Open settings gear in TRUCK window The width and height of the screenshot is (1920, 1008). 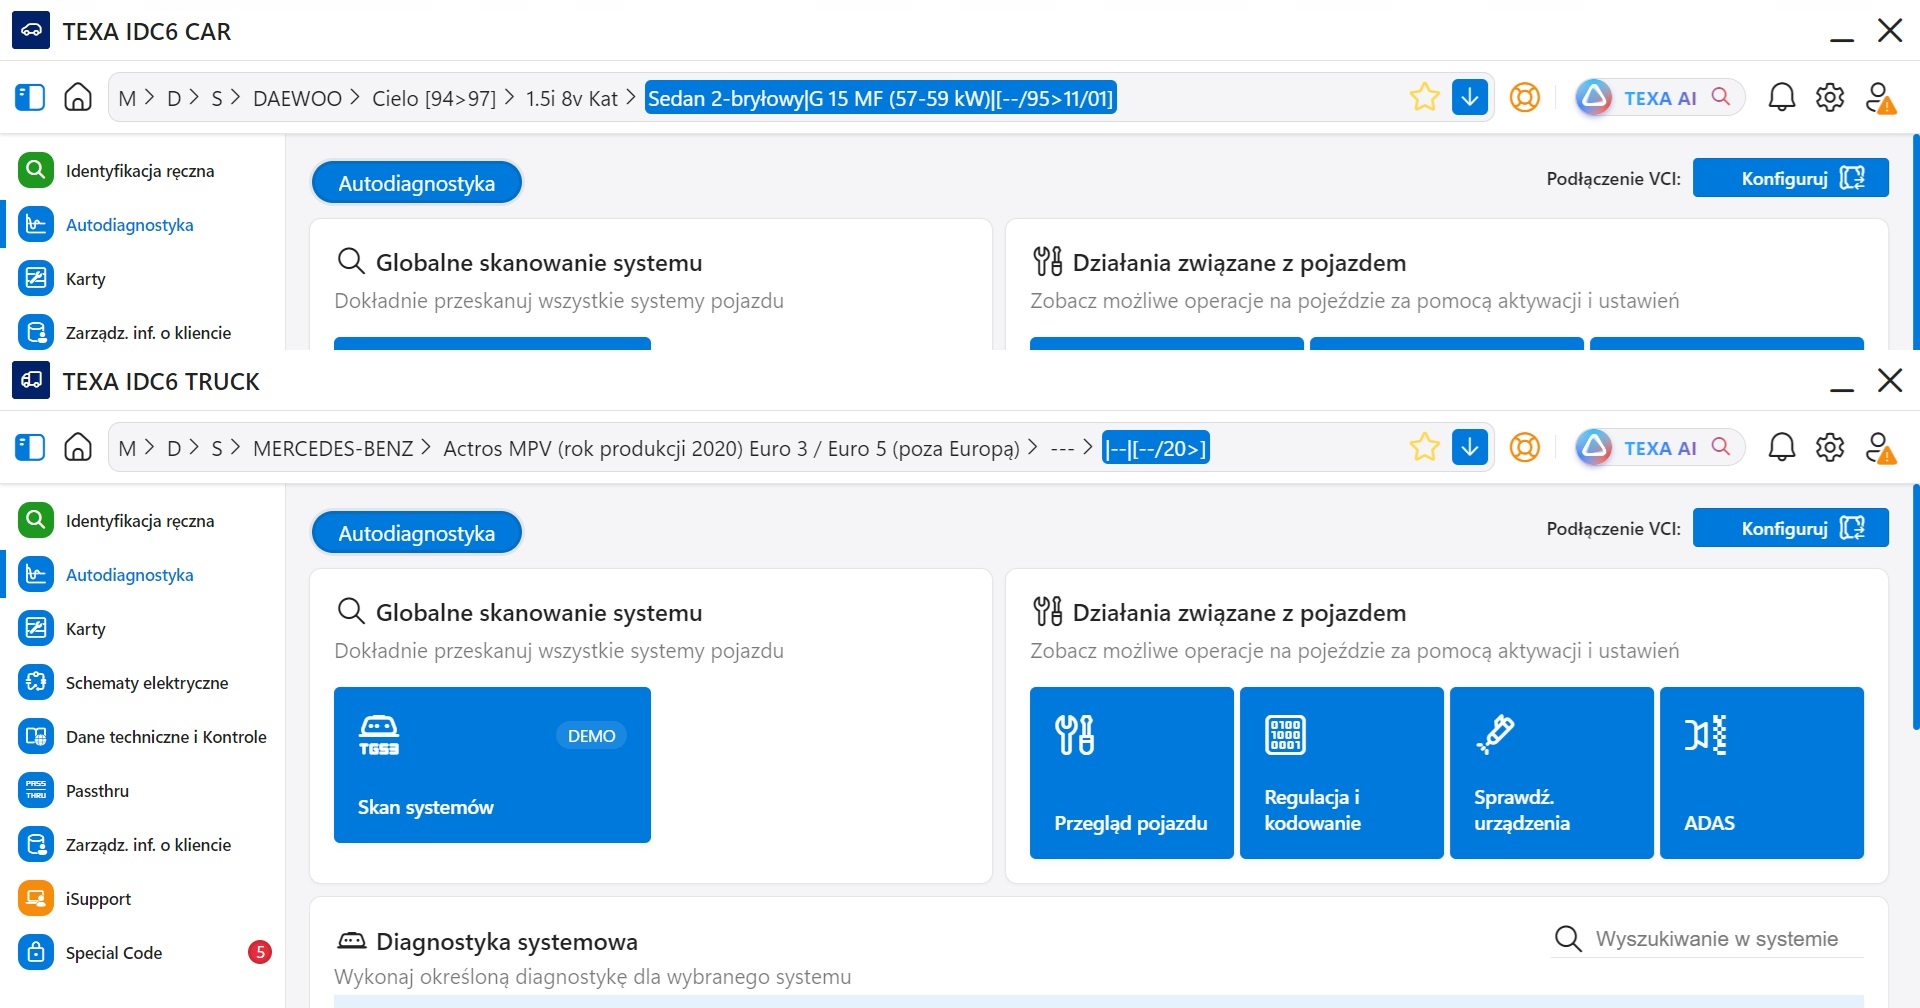(x=1830, y=447)
